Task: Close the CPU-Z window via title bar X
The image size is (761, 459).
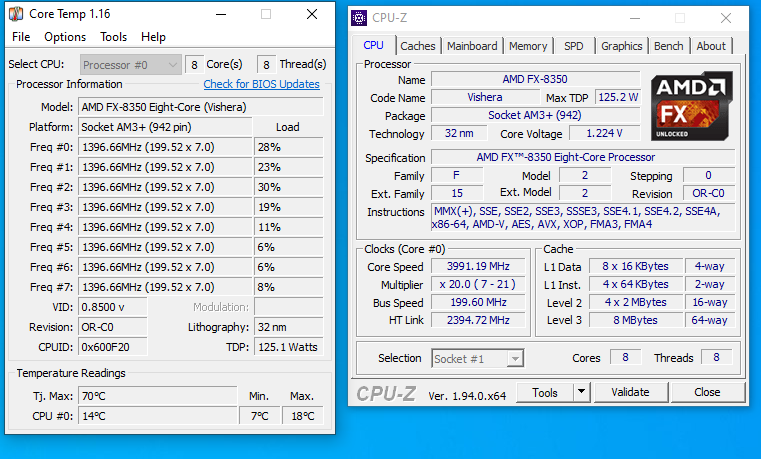Action: pos(726,18)
